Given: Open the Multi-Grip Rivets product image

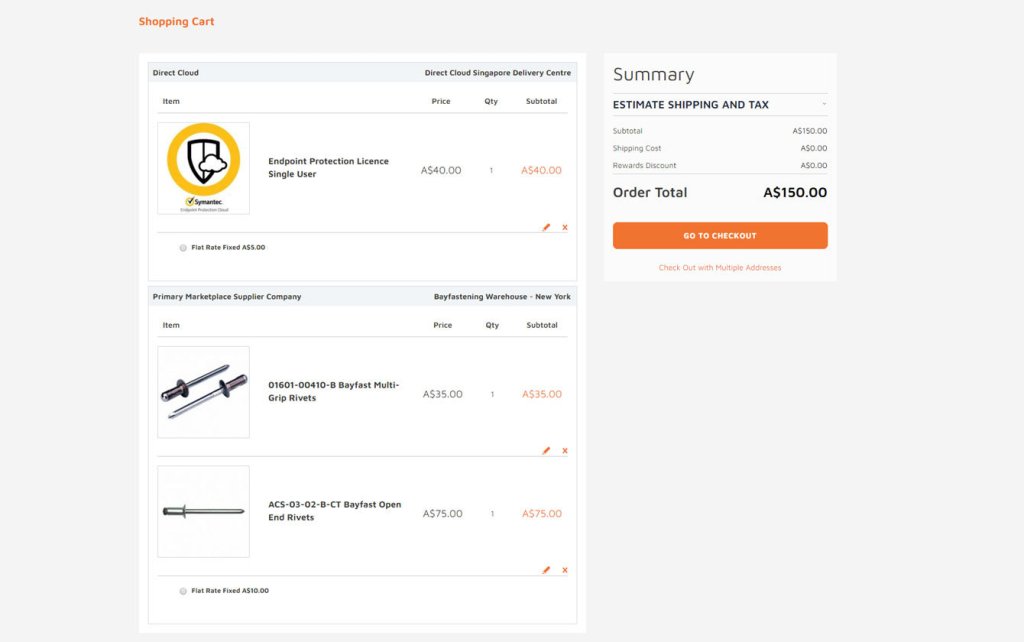Looking at the screenshot, I should click(x=203, y=392).
